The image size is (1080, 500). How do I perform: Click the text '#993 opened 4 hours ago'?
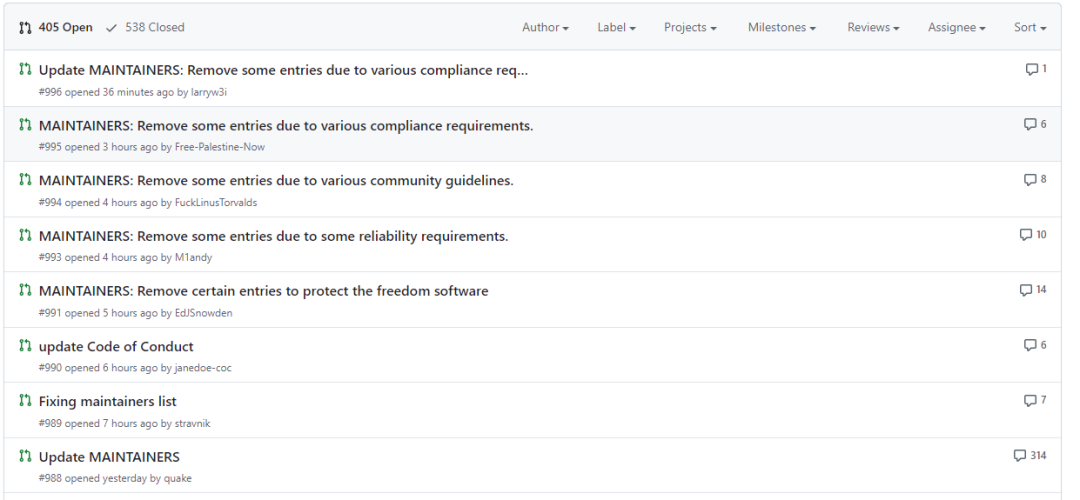click(x=98, y=258)
